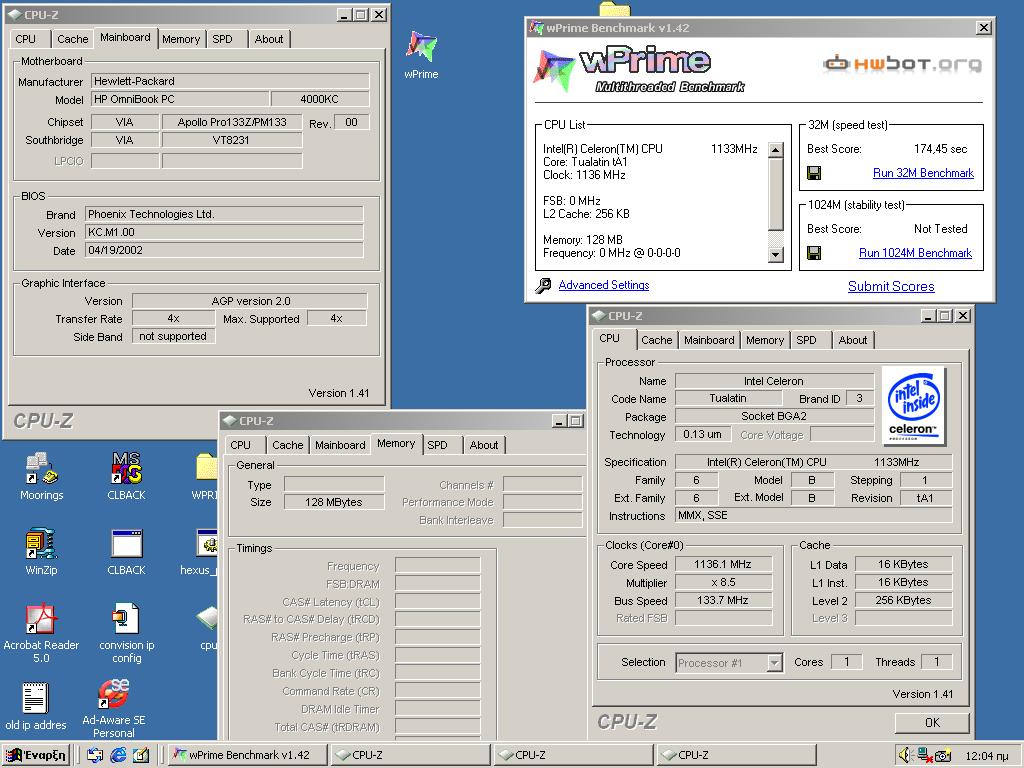
Task: Open About tab in Memory CPU-Z window
Action: point(484,445)
